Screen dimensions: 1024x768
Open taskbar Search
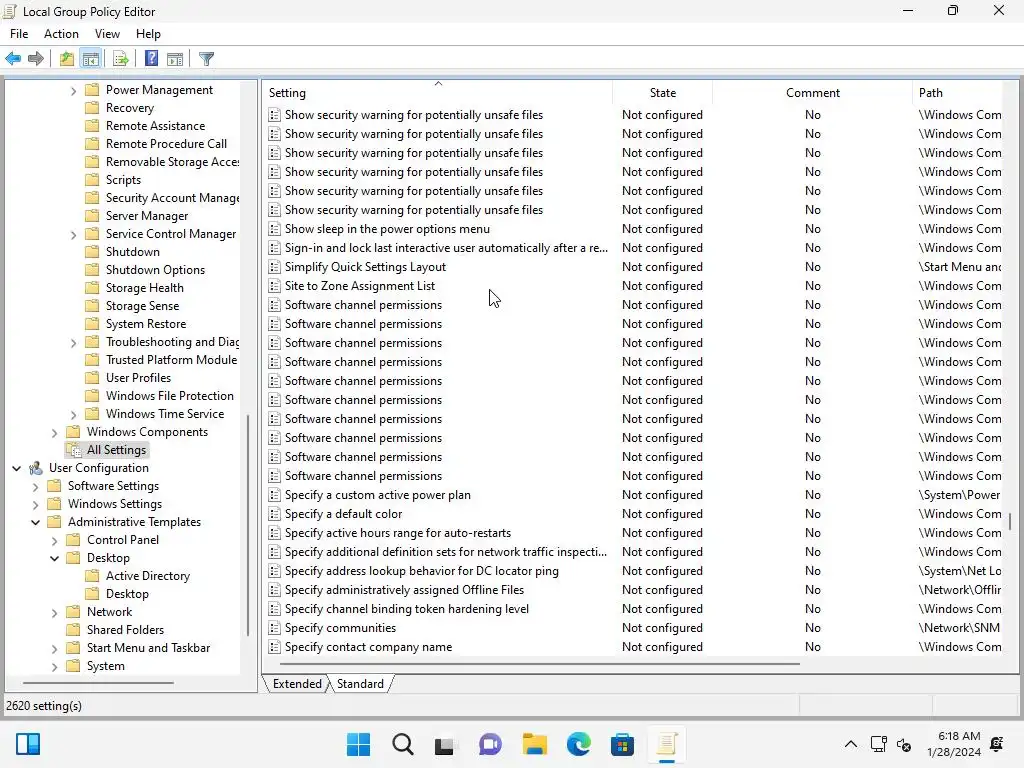(402, 744)
